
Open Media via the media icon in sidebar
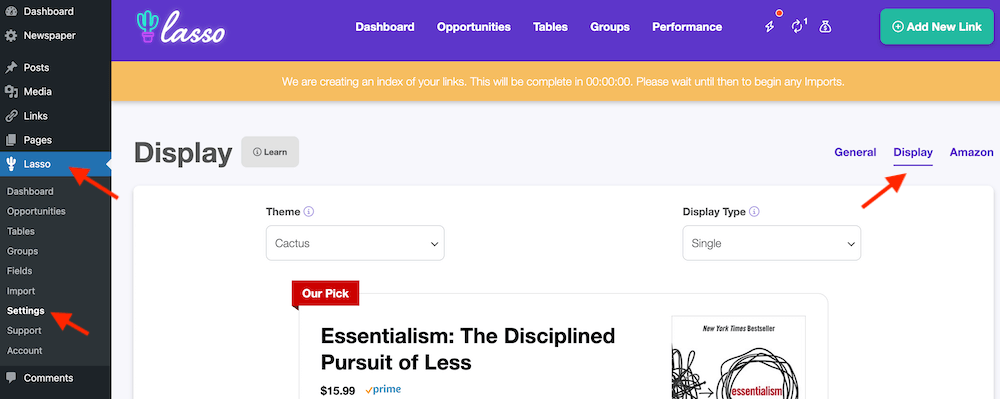11,92
